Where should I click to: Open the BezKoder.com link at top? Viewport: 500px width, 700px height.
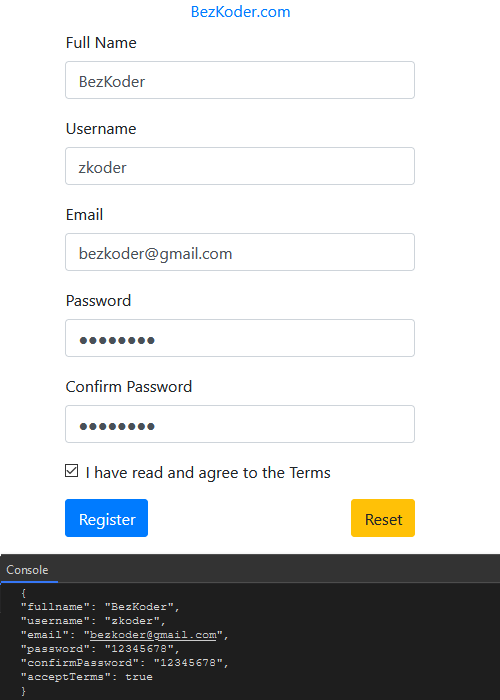240,12
